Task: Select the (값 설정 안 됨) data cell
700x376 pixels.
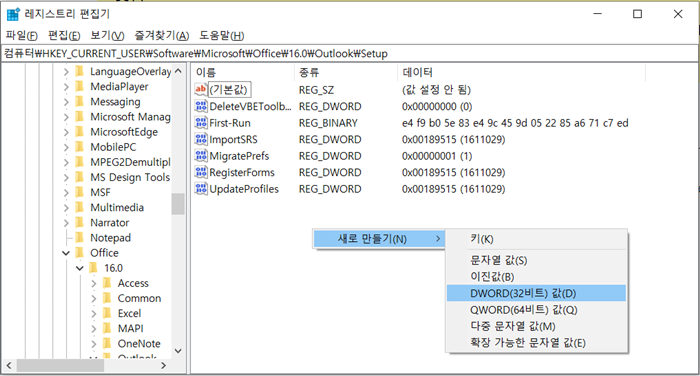Action: pyautogui.click(x=436, y=90)
